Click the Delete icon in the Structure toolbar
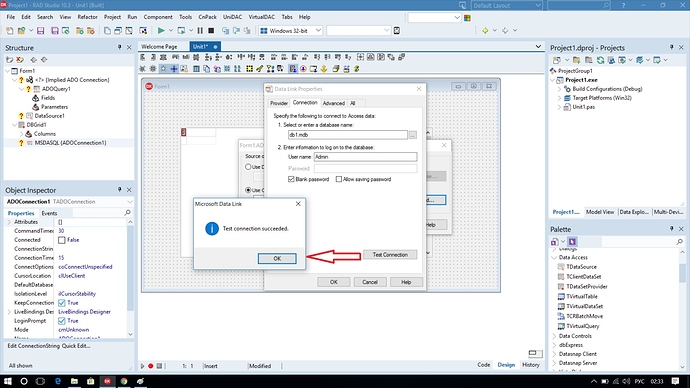690x388 pixels. point(20,60)
